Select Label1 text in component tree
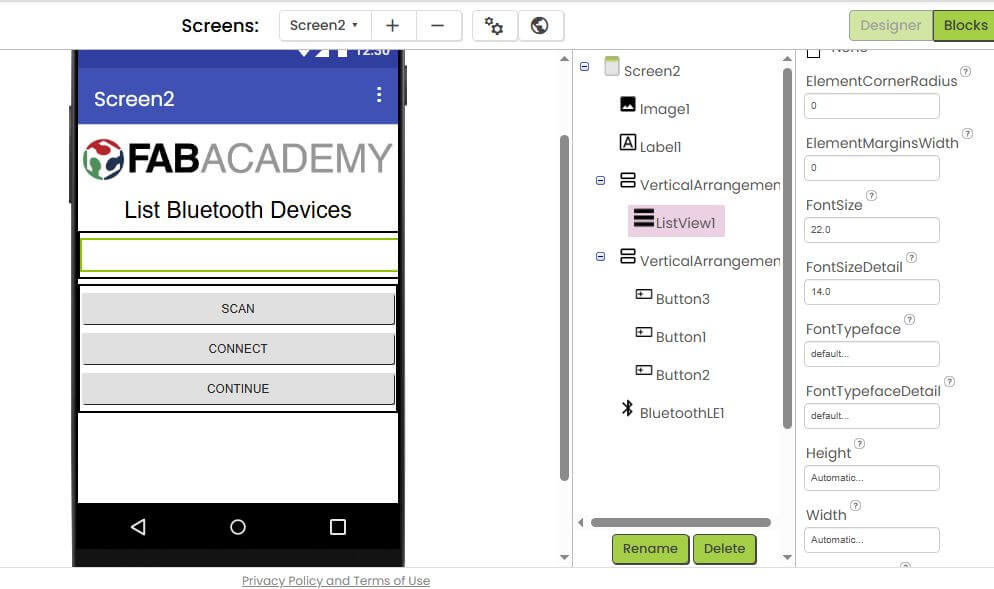This screenshot has height=589, width=994. pos(660,147)
